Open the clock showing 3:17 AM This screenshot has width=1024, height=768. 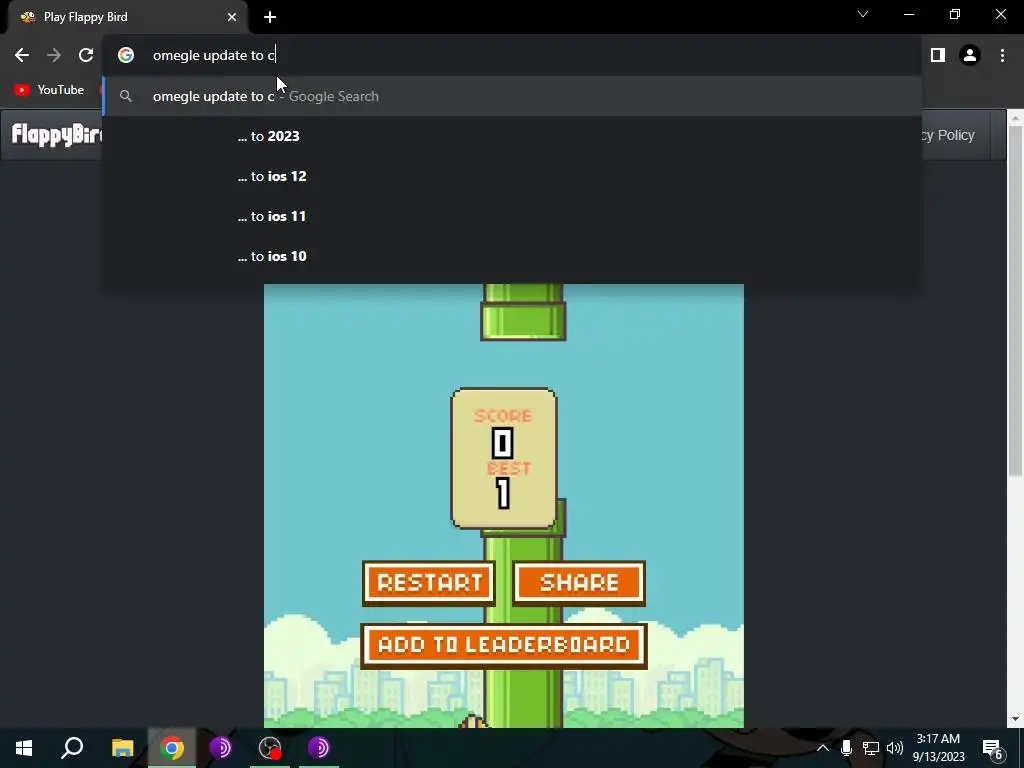938,748
